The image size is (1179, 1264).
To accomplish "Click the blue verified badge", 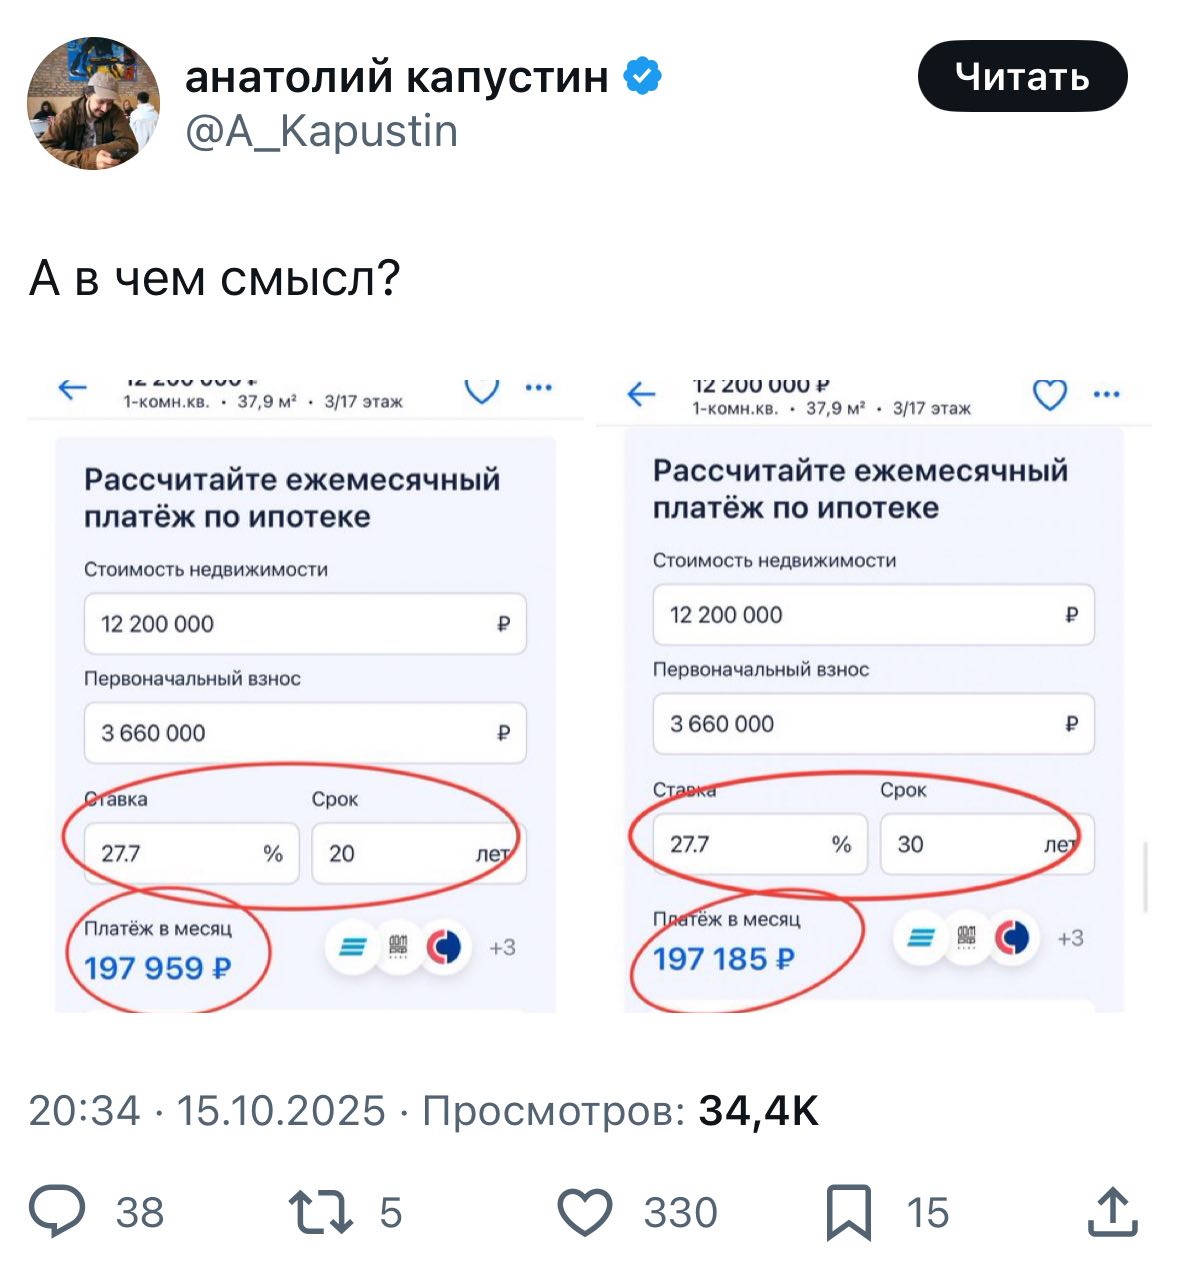I will click(x=642, y=77).
